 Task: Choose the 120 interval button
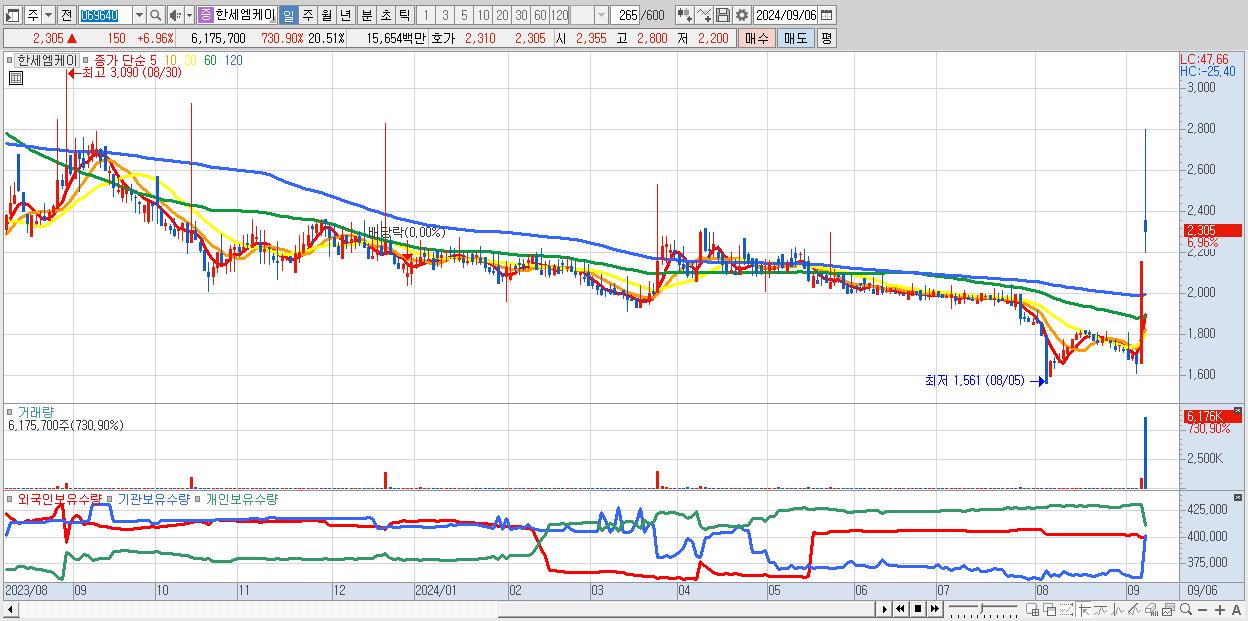coord(559,15)
